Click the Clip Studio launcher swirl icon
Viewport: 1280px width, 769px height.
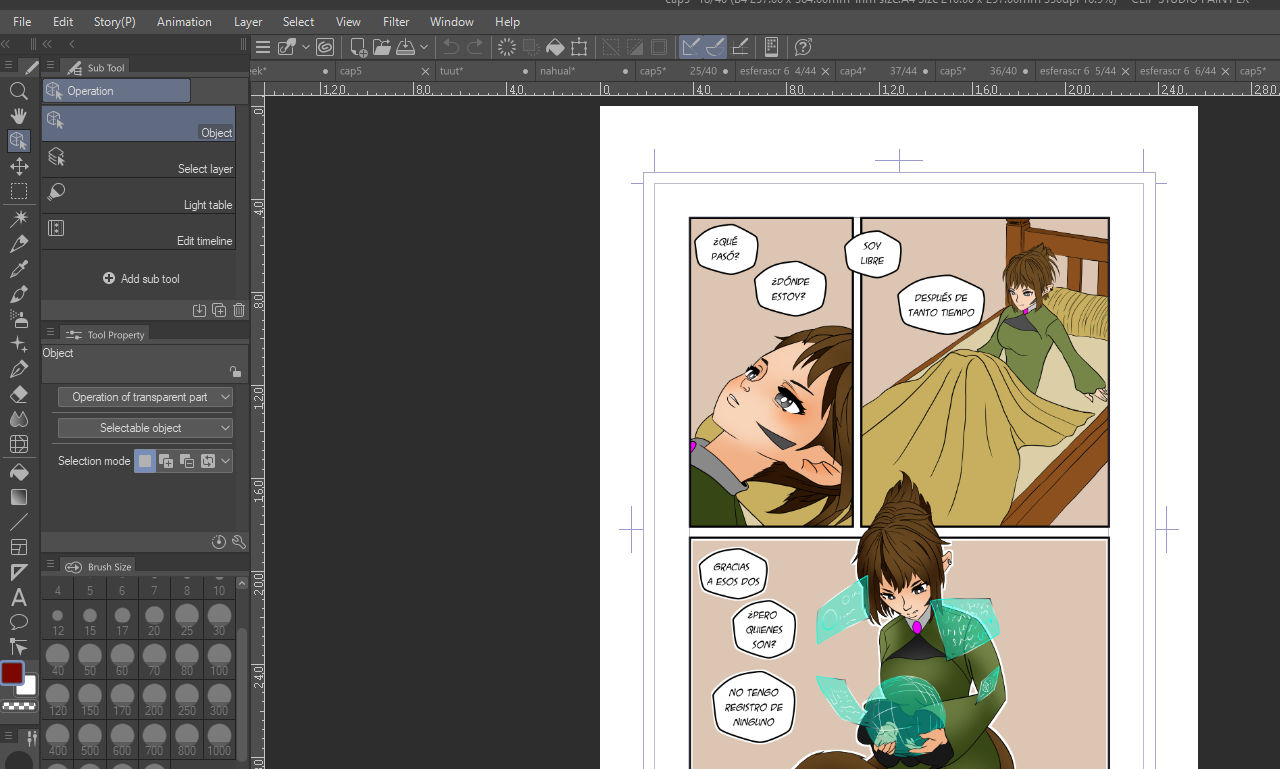click(x=325, y=47)
